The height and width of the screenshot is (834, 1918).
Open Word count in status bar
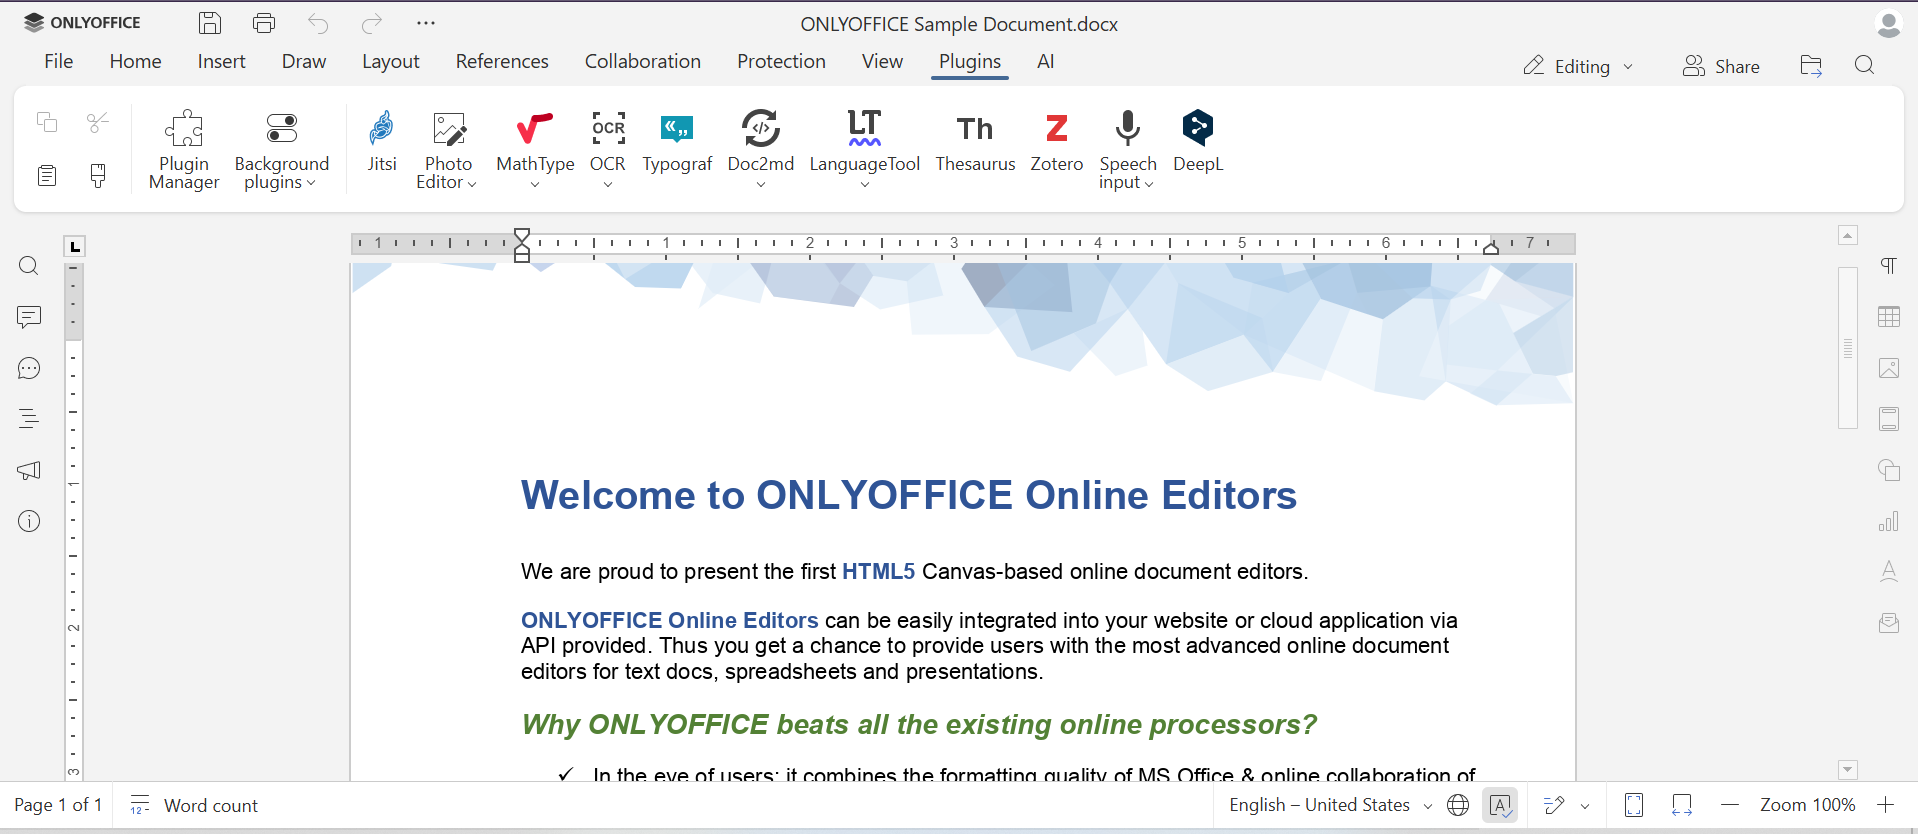(x=194, y=805)
